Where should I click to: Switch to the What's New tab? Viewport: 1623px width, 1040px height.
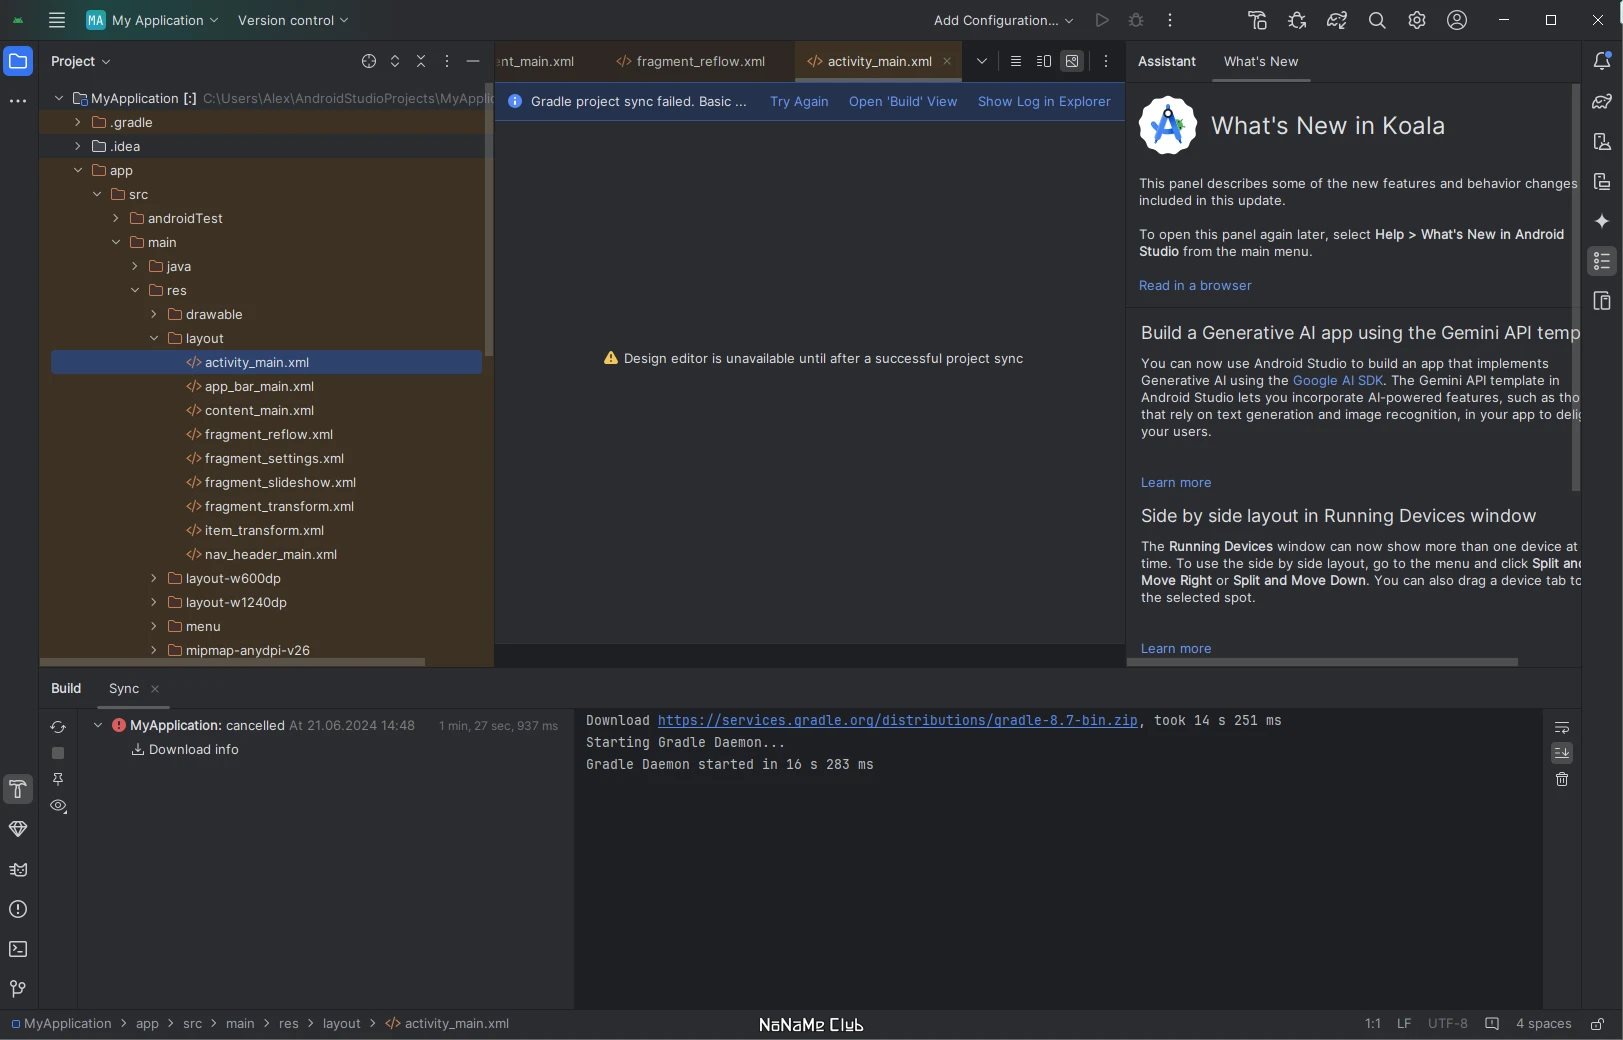pos(1261,61)
